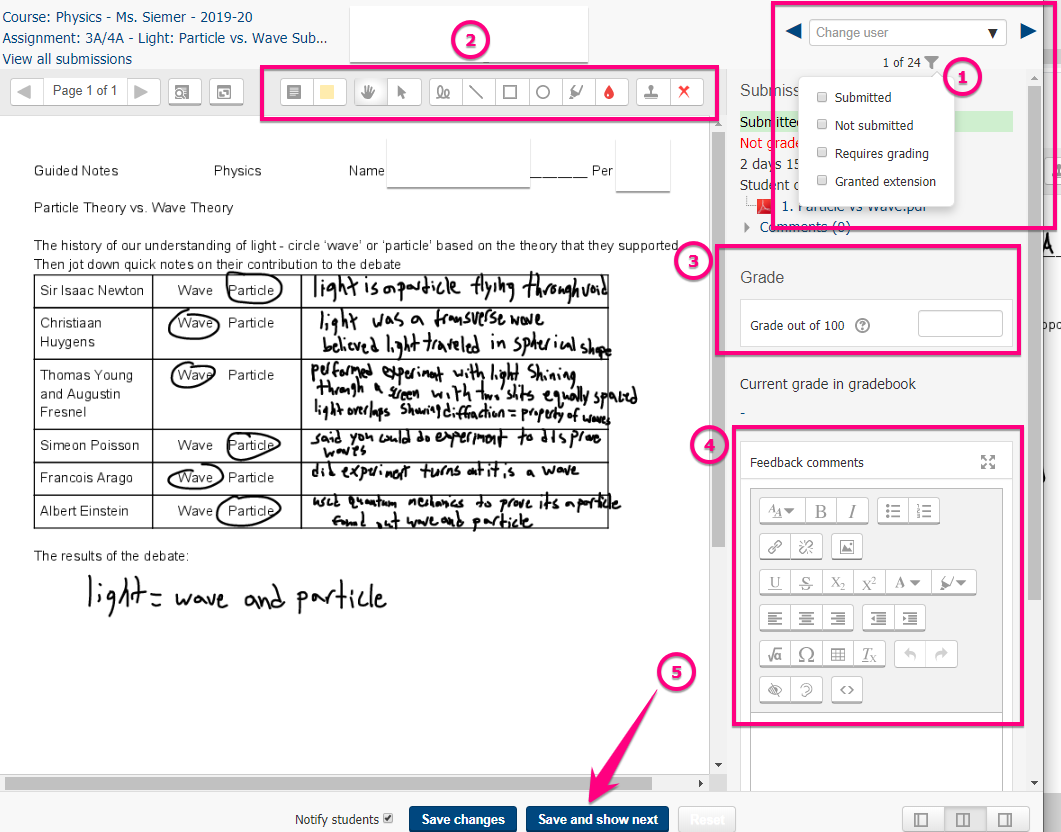This screenshot has height=832, width=1061.
Task: Check the Requires grading filter
Action: click(x=822, y=154)
